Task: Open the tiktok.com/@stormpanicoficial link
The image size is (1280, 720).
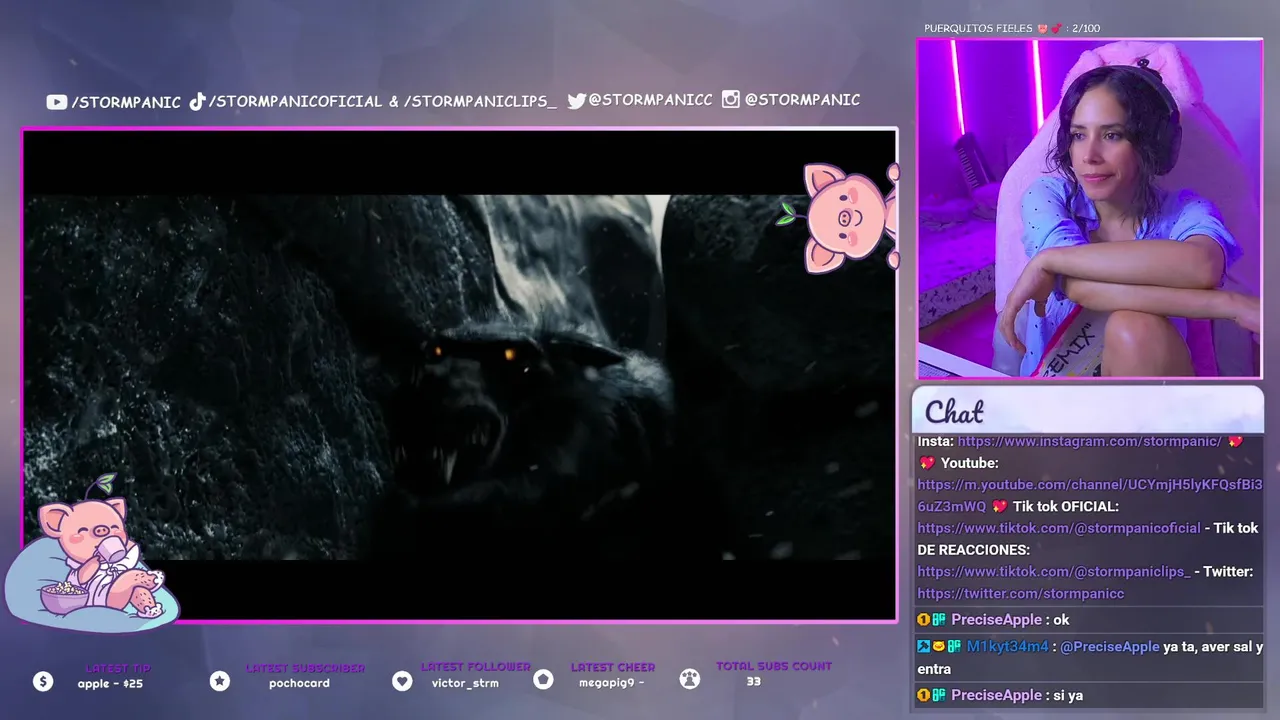Action: point(1059,528)
